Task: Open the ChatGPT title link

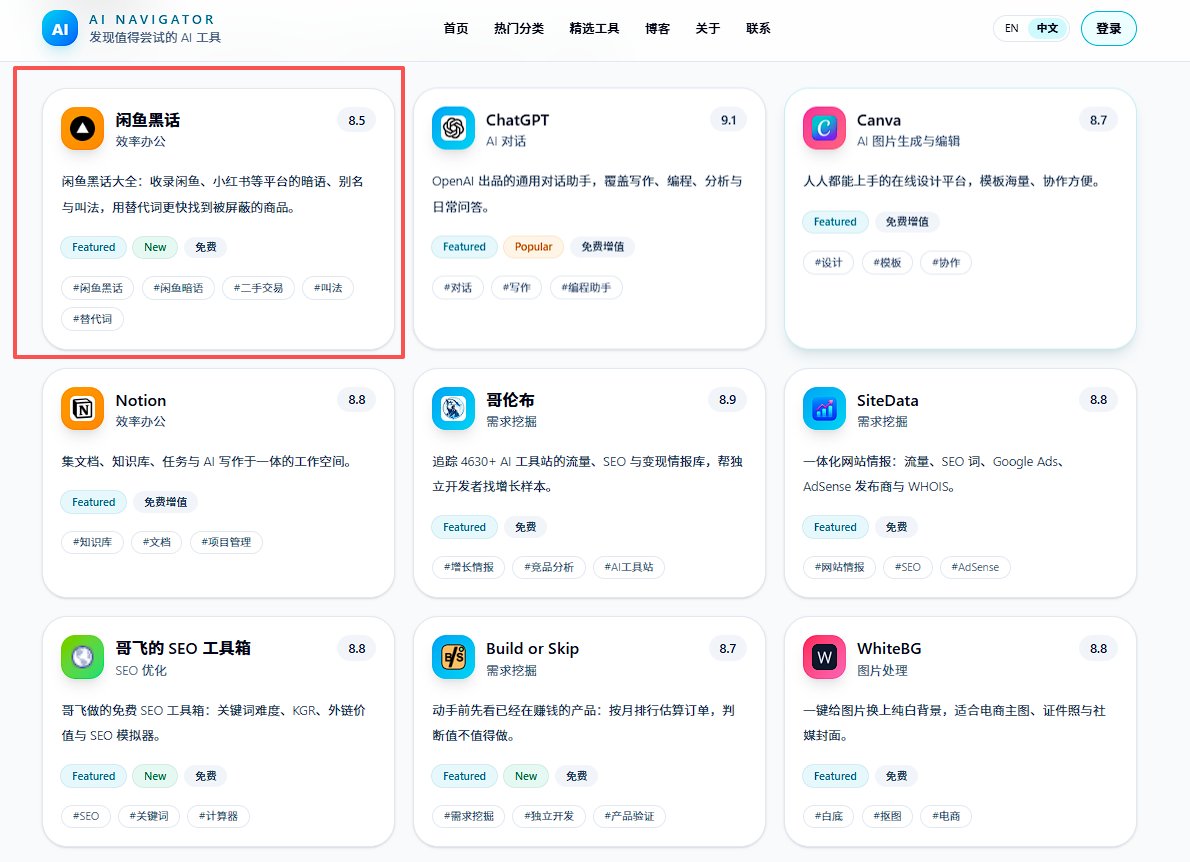Action: (518, 120)
